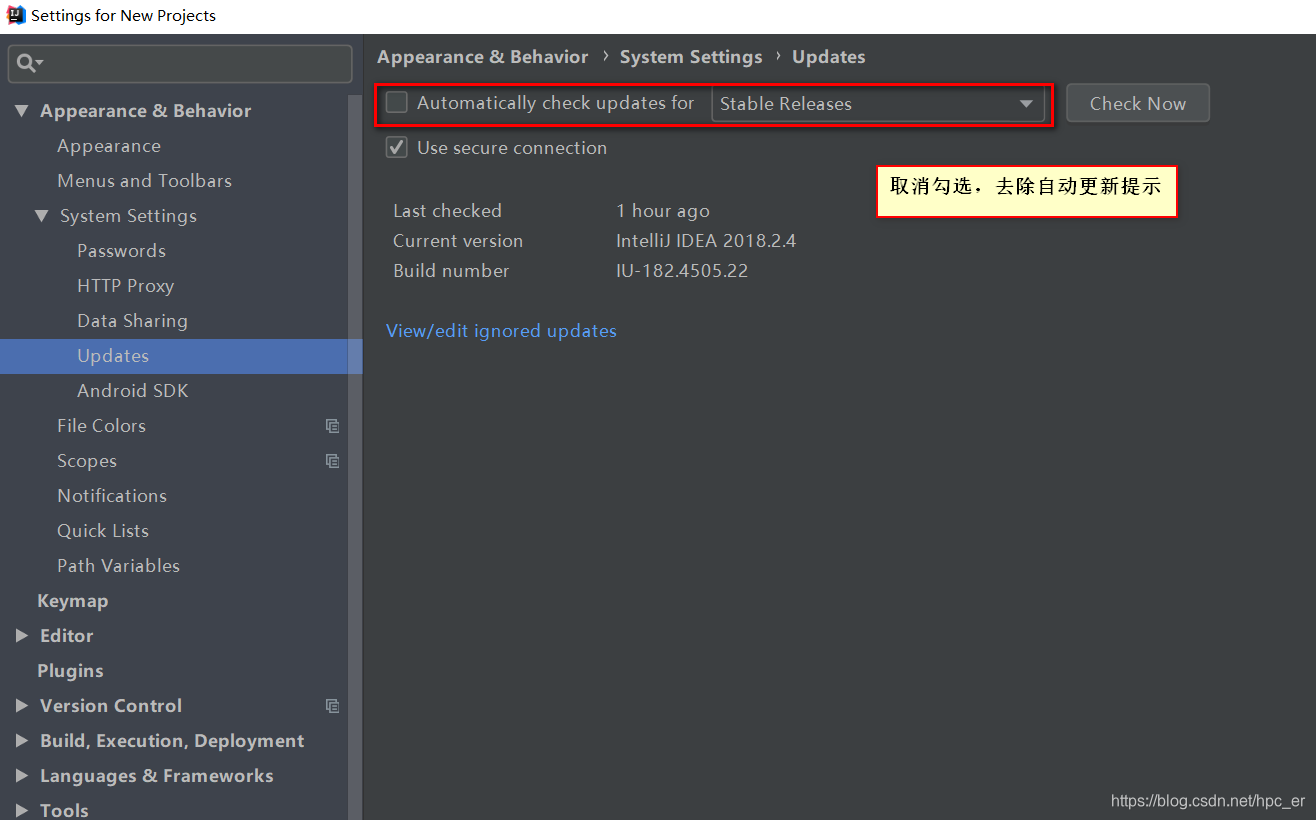This screenshot has width=1316, height=820.
Task: Click the IntelliJ logo in title bar
Action: point(15,15)
